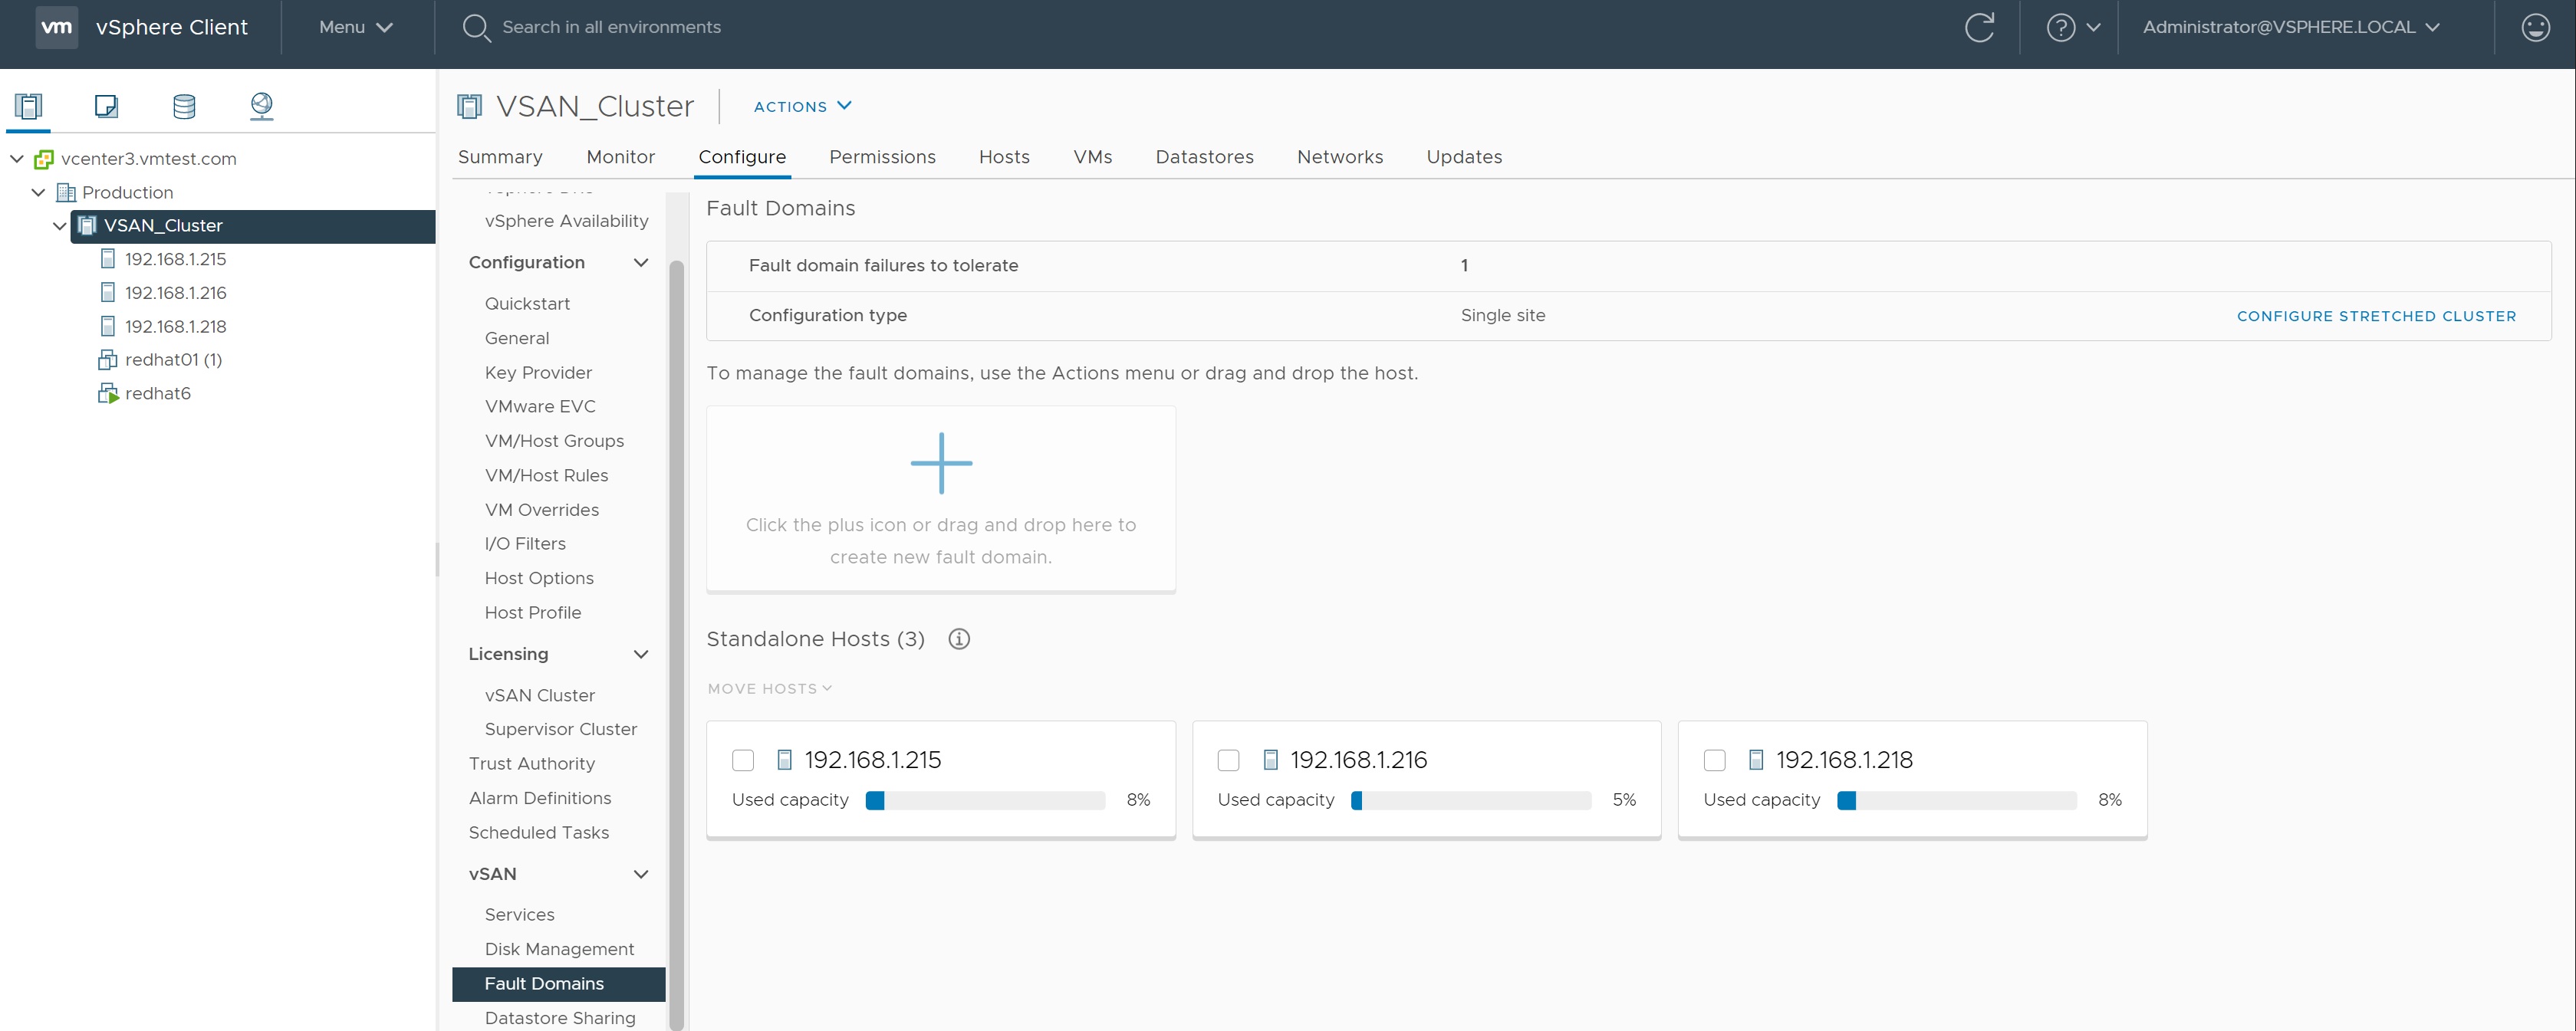Click the vcenter3.vmtest.com vCenter icon
The height and width of the screenshot is (1031, 2576).
pyautogui.click(x=44, y=159)
